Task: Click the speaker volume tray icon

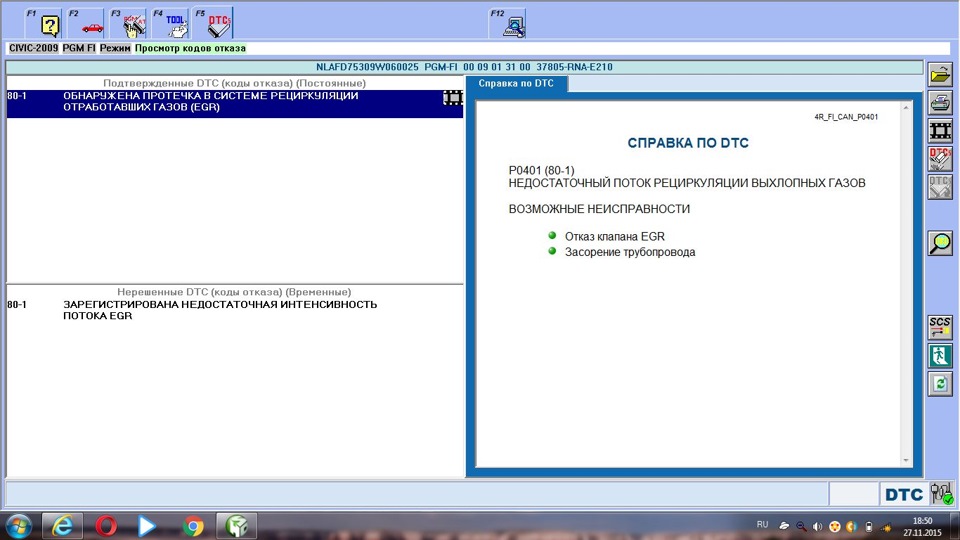Action: pyautogui.click(x=817, y=527)
